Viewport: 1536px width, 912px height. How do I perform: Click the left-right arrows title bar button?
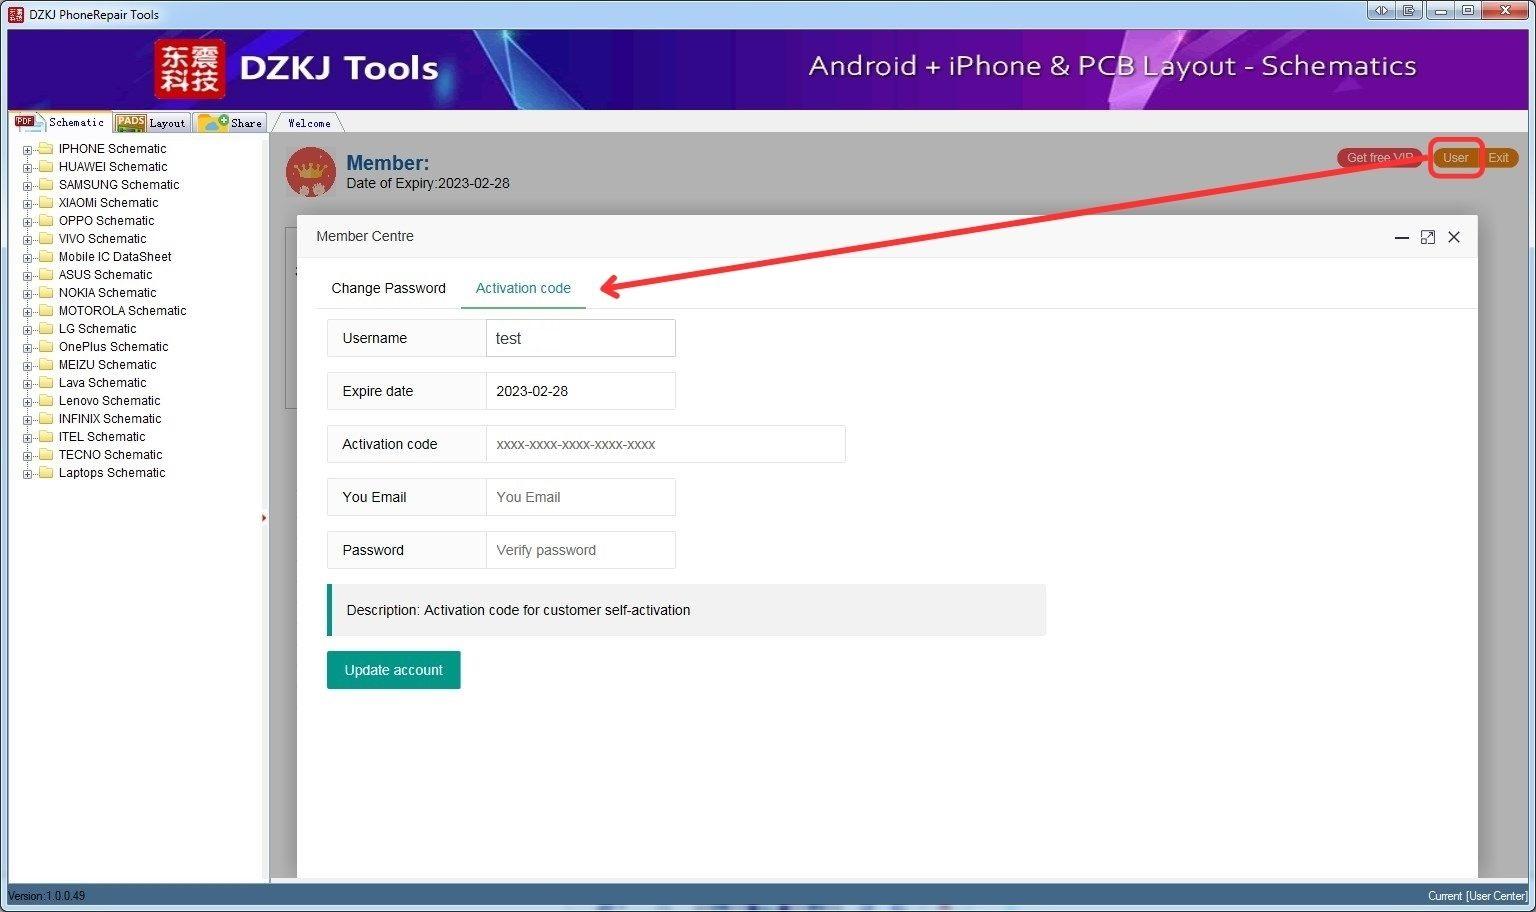pyautogui.click(x=1381, y=11)
